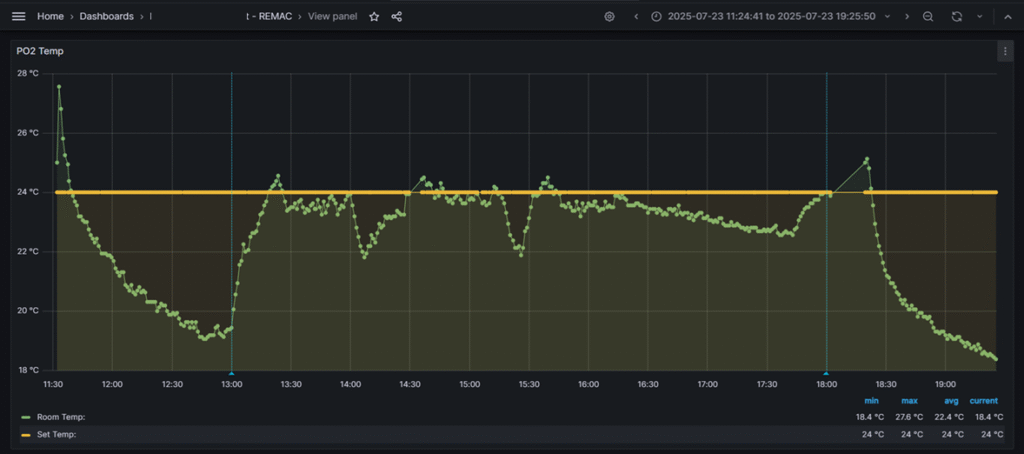
Task: Refresh the dashboard
Action: coord(957,16)
